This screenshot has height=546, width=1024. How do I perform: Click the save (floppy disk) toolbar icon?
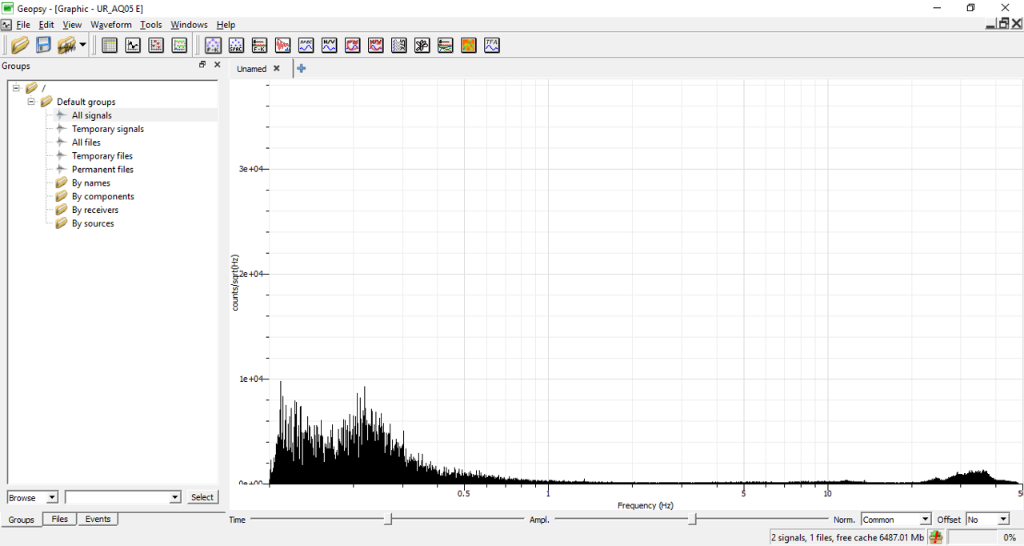tap(43, 45)
